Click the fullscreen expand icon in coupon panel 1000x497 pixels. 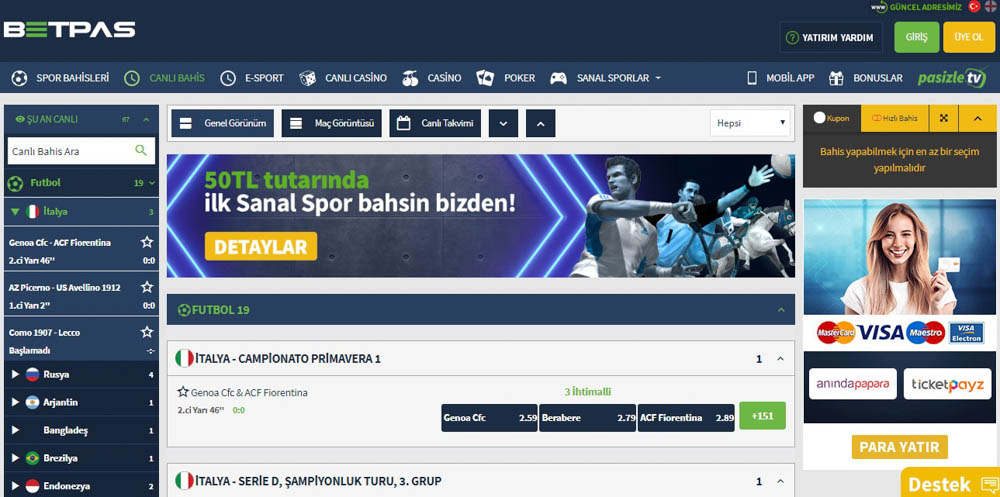(942, 118)
